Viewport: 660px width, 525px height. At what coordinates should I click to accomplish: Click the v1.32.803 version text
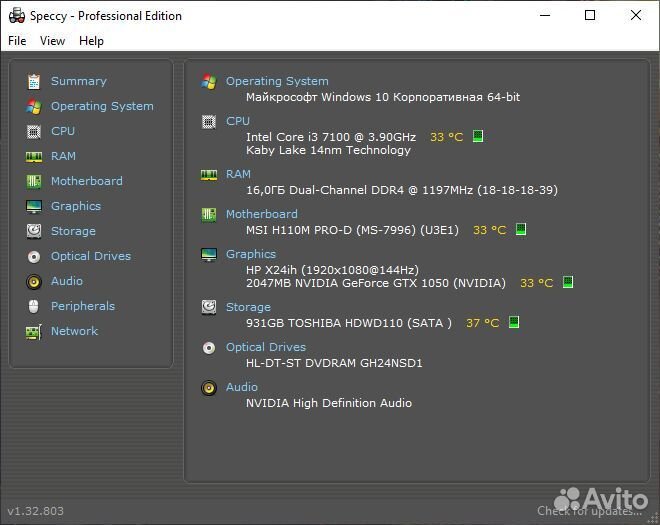(x=35, y=511)
